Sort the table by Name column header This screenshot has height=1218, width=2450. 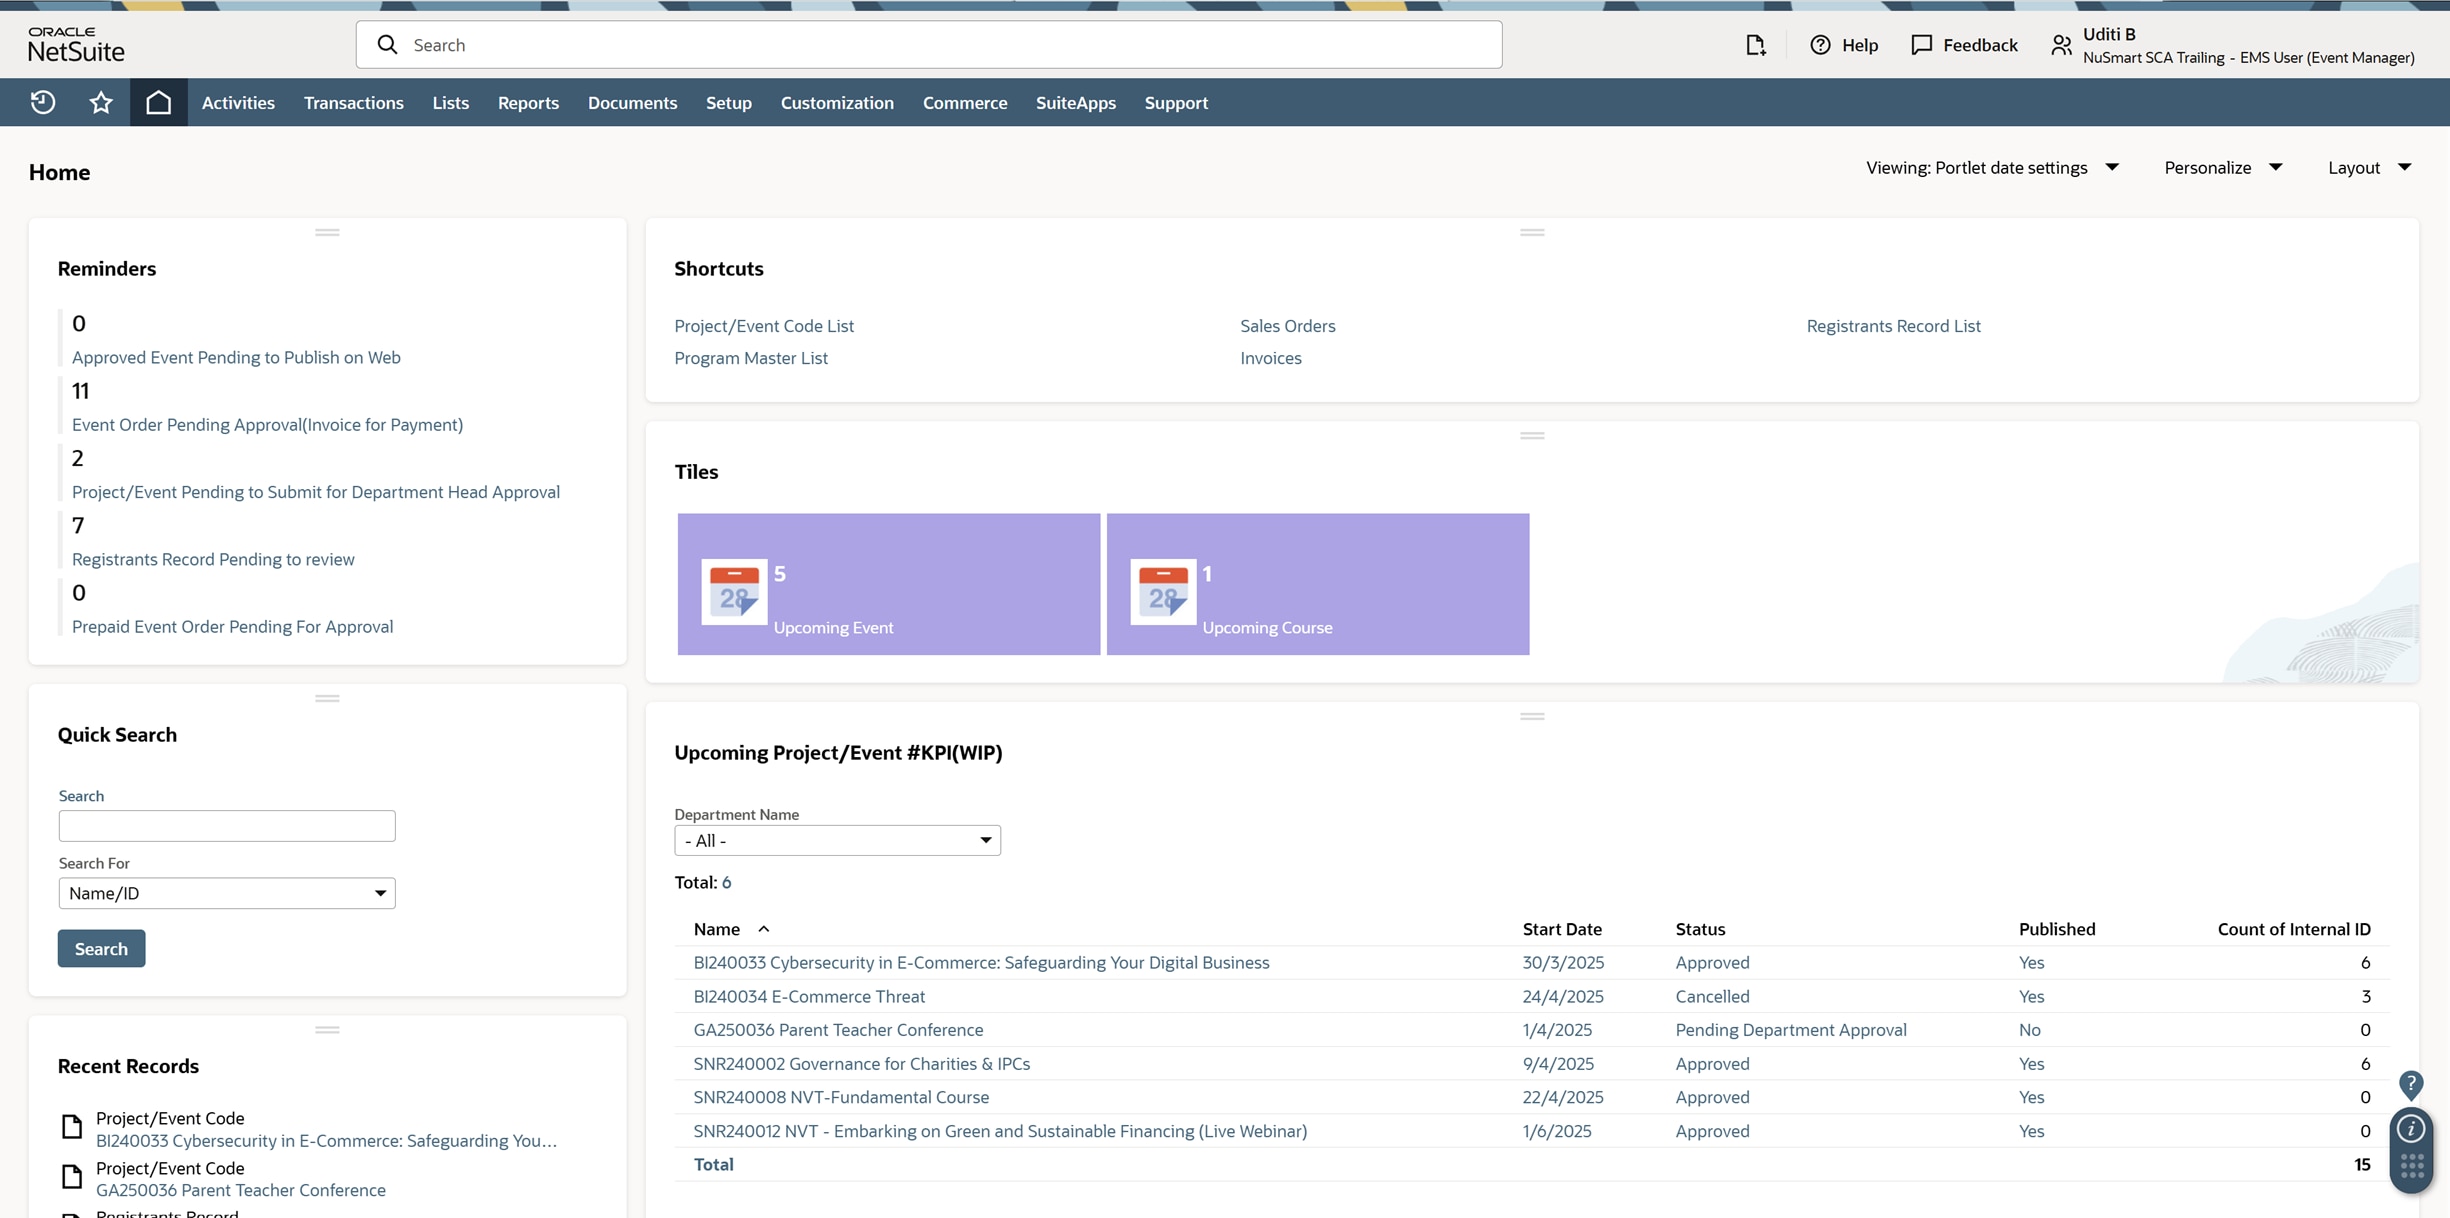717,929
